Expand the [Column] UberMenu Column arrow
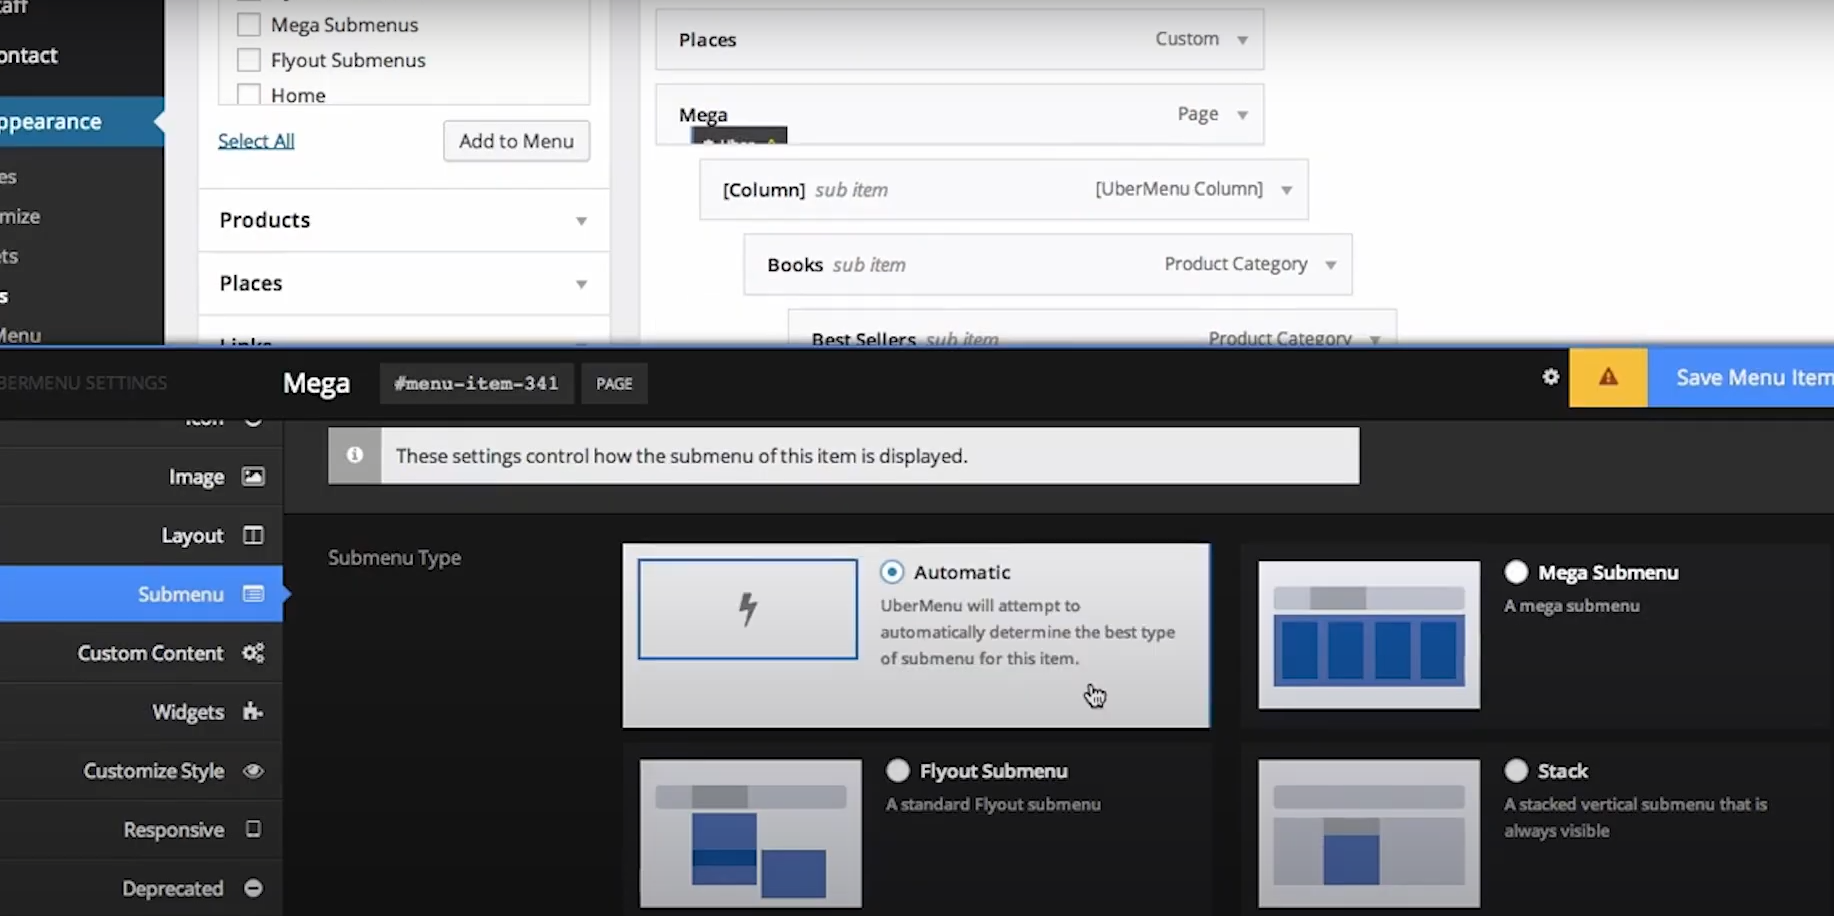 click(x=1287, y=190)
